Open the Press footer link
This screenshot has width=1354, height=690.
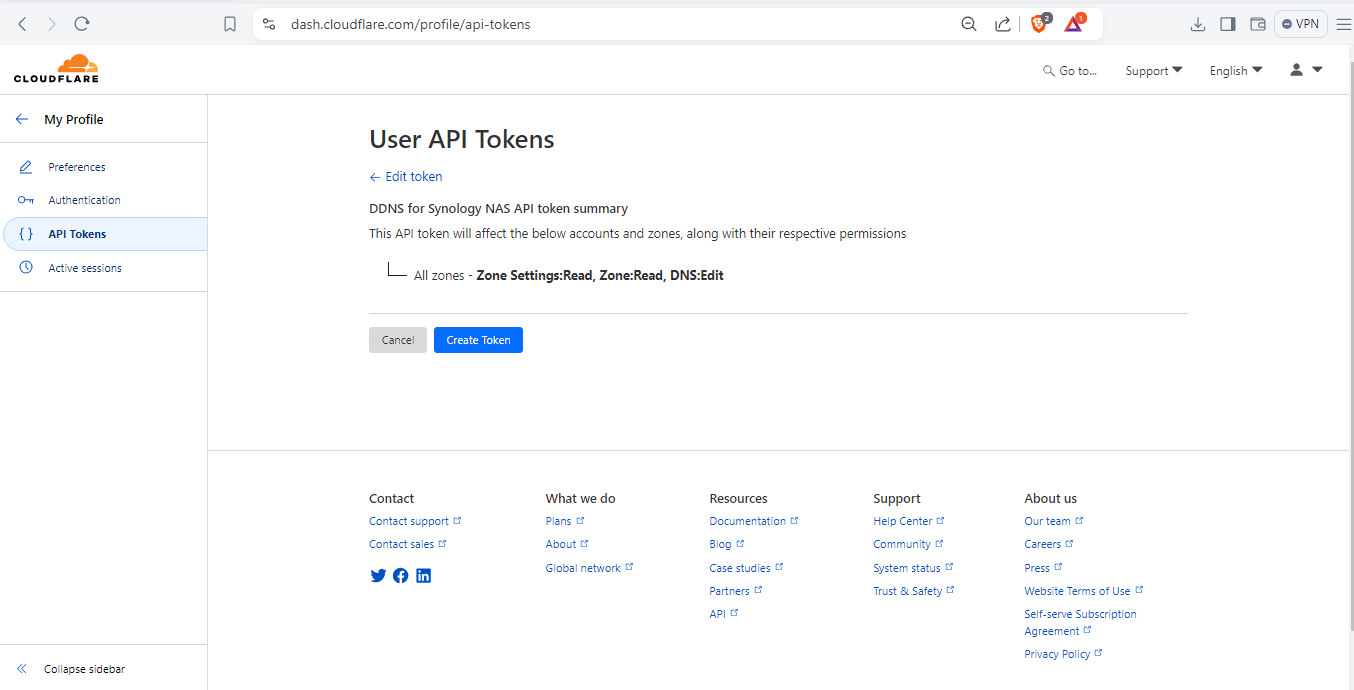pyautogui.click(x=1043, y=568)
